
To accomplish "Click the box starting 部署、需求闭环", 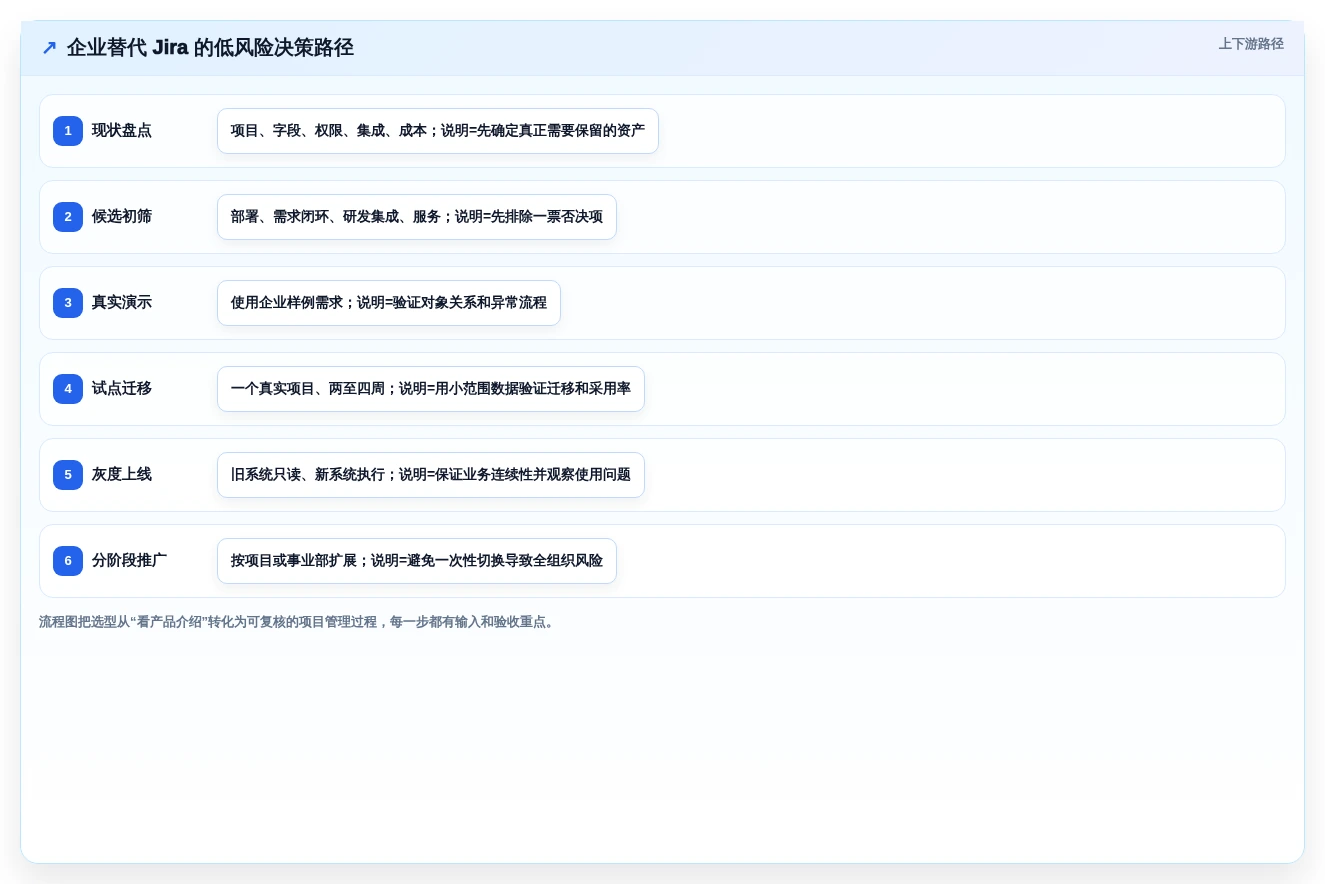I will click(417, 217).
